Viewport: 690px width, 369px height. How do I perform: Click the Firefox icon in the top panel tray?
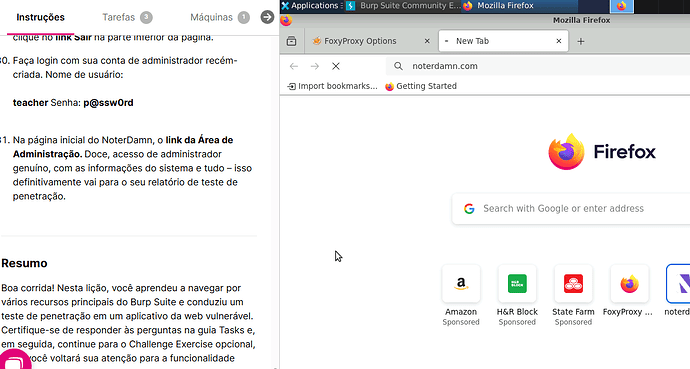(621, 6)
